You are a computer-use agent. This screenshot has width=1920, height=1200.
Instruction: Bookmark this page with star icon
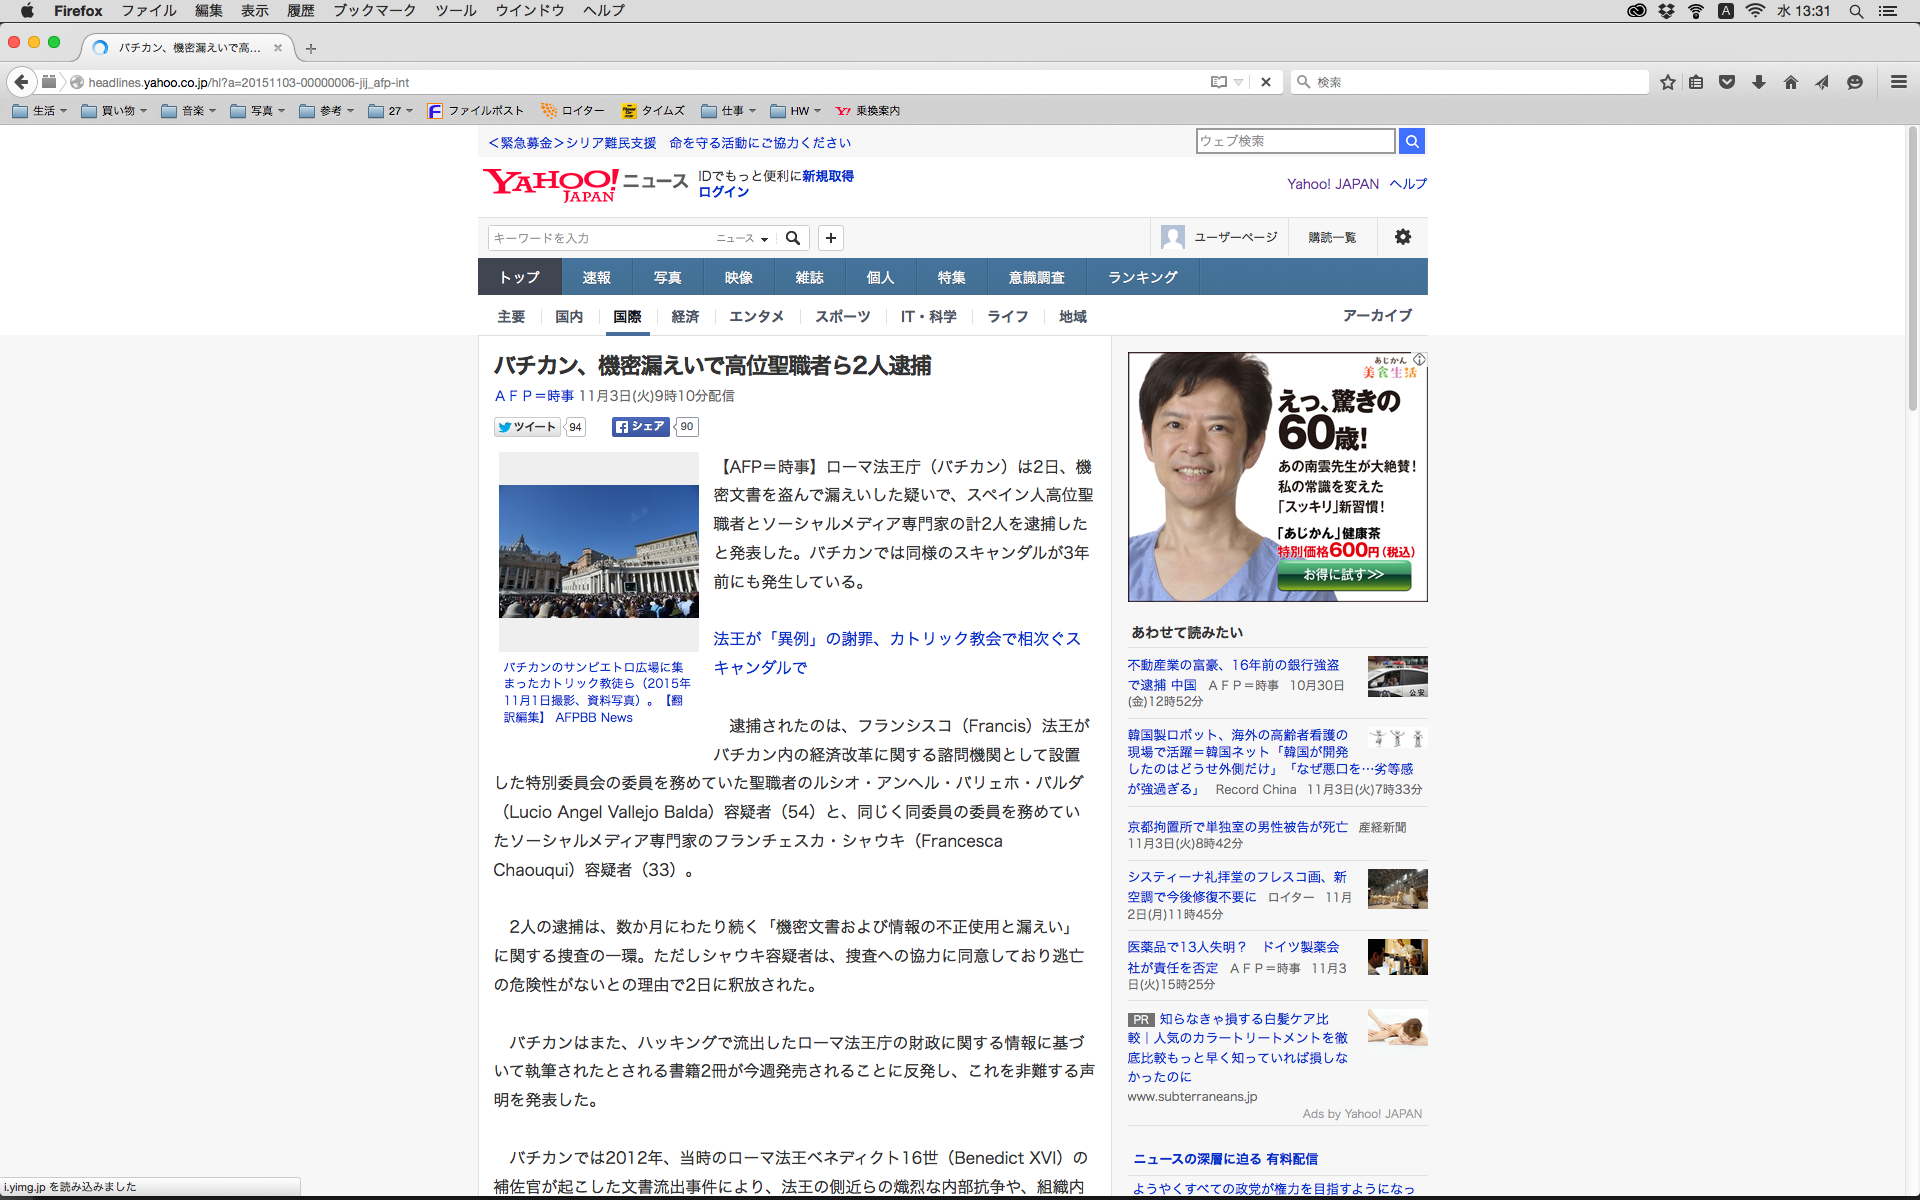pyautogui.click(x=1667, y=82)
